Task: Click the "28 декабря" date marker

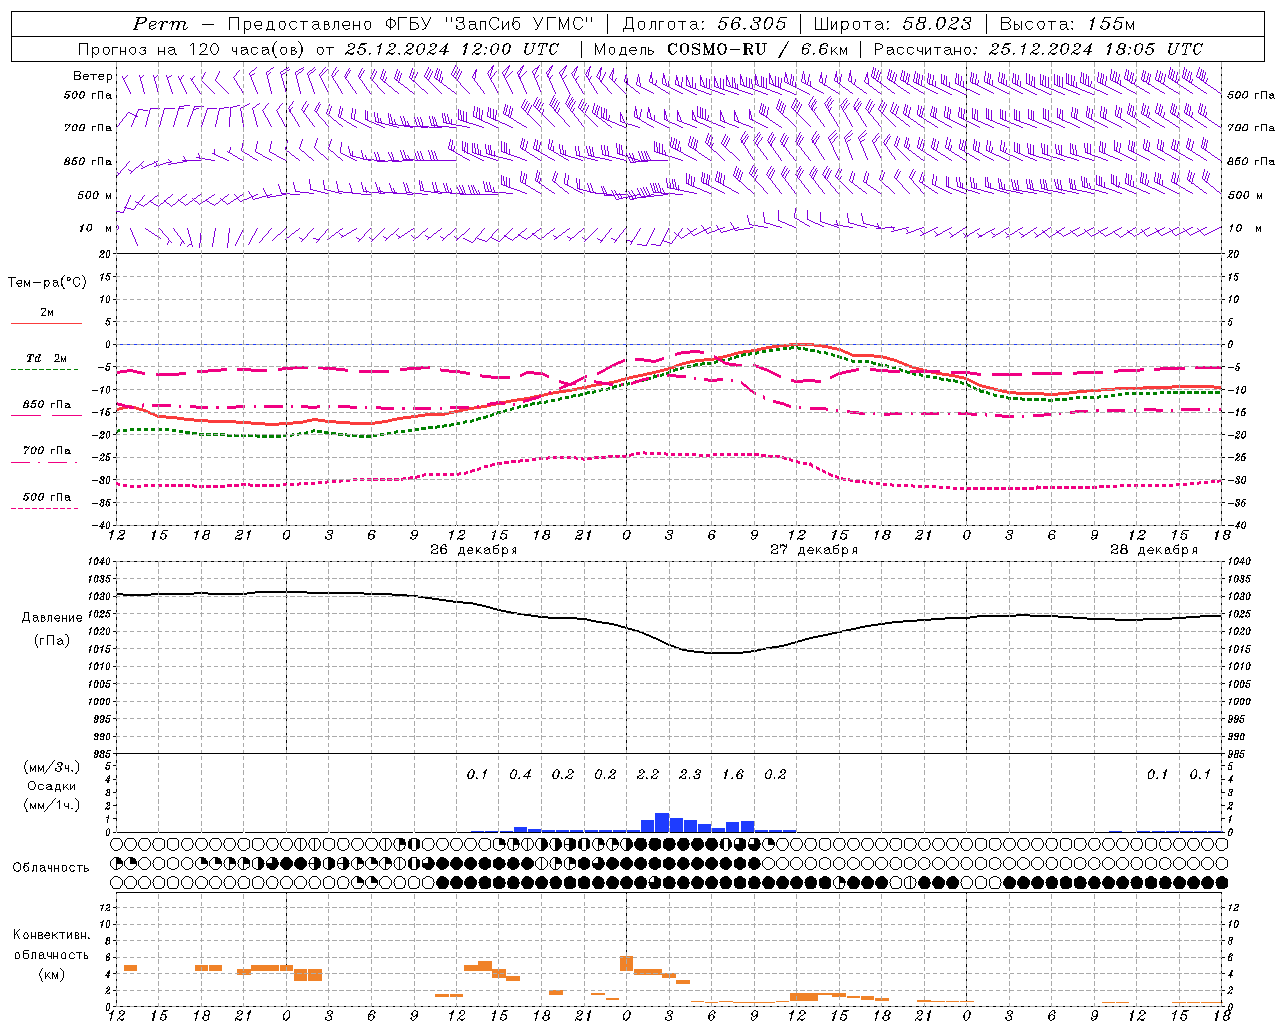Action: 1154,550
